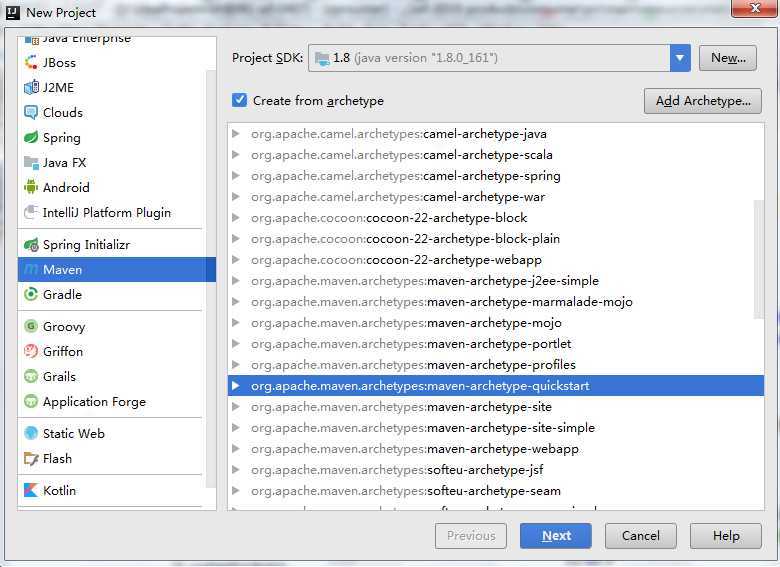Click Add Archetype... button
Image resolution: width=780 pixels, height=567 pixels.
pyautogui.click(x=703, y=101)
